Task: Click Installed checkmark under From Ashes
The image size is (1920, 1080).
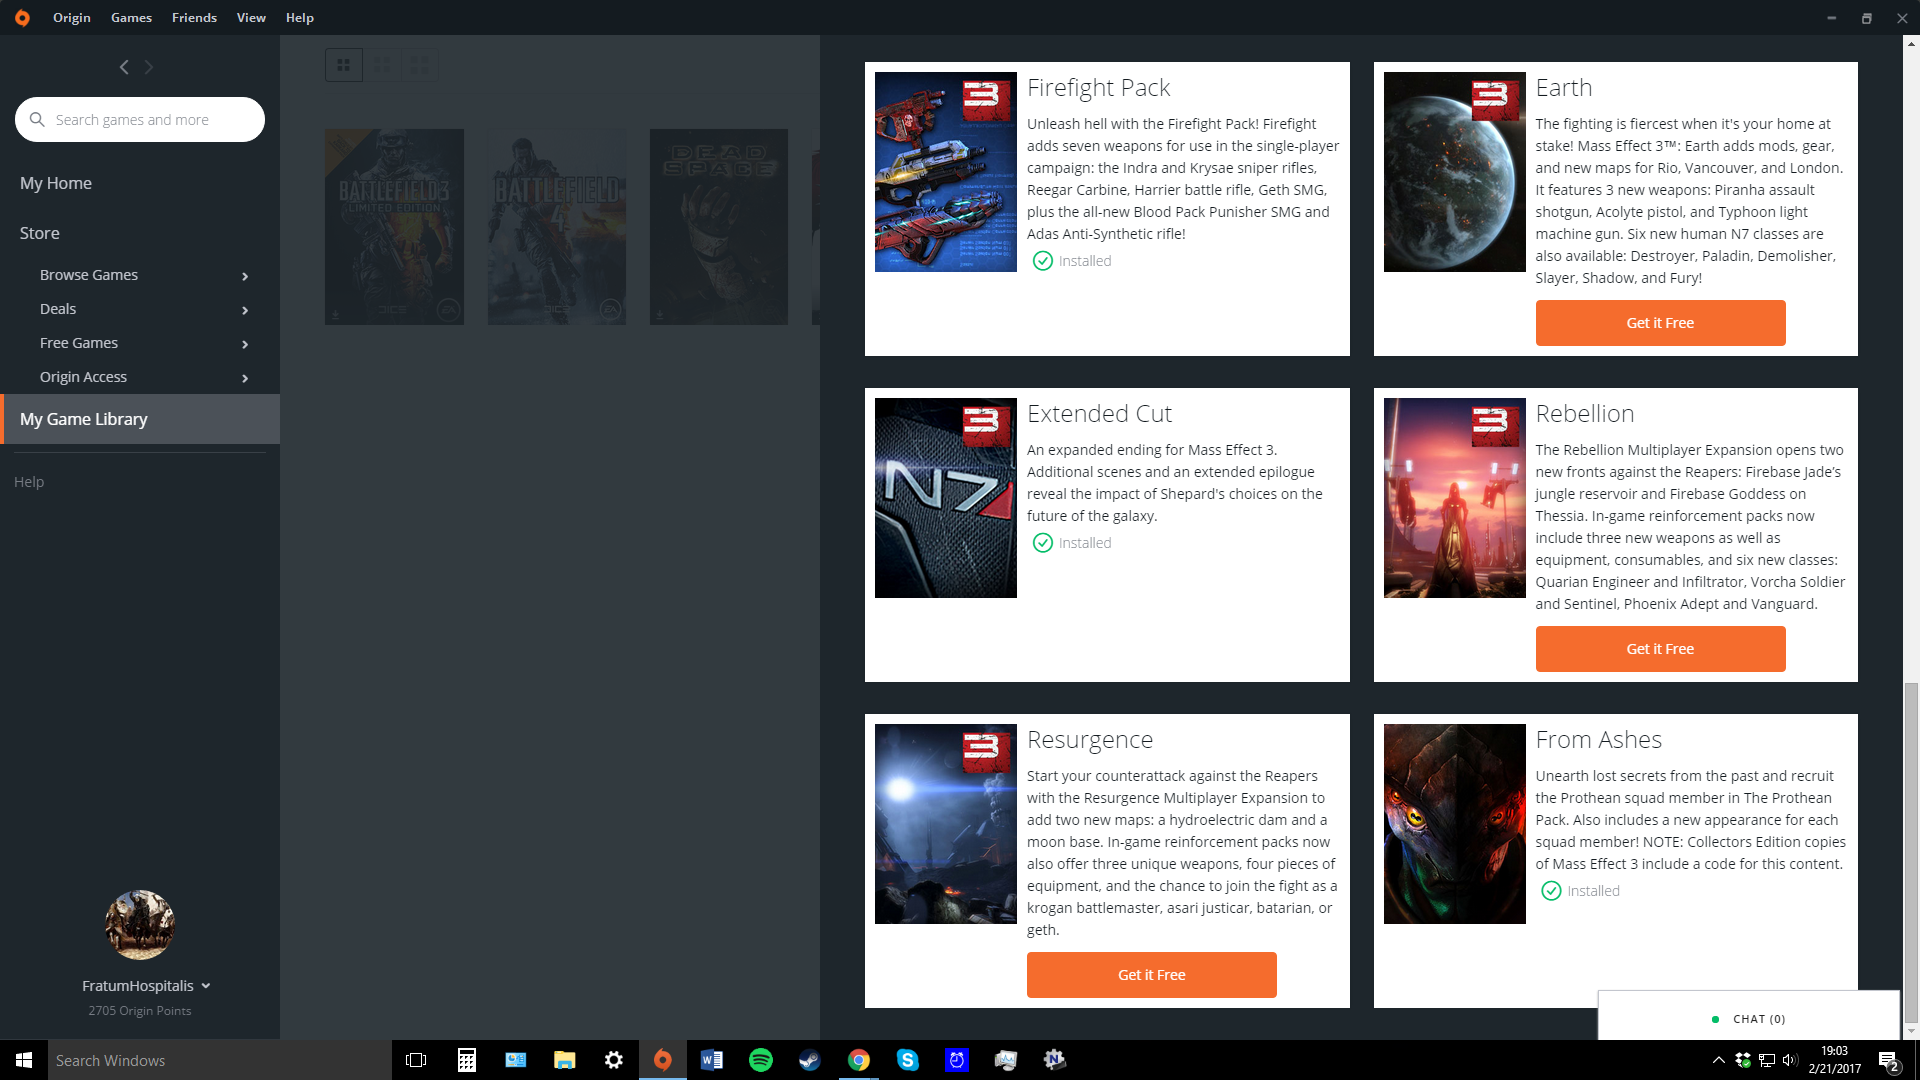Action: tap(1551, 891)
